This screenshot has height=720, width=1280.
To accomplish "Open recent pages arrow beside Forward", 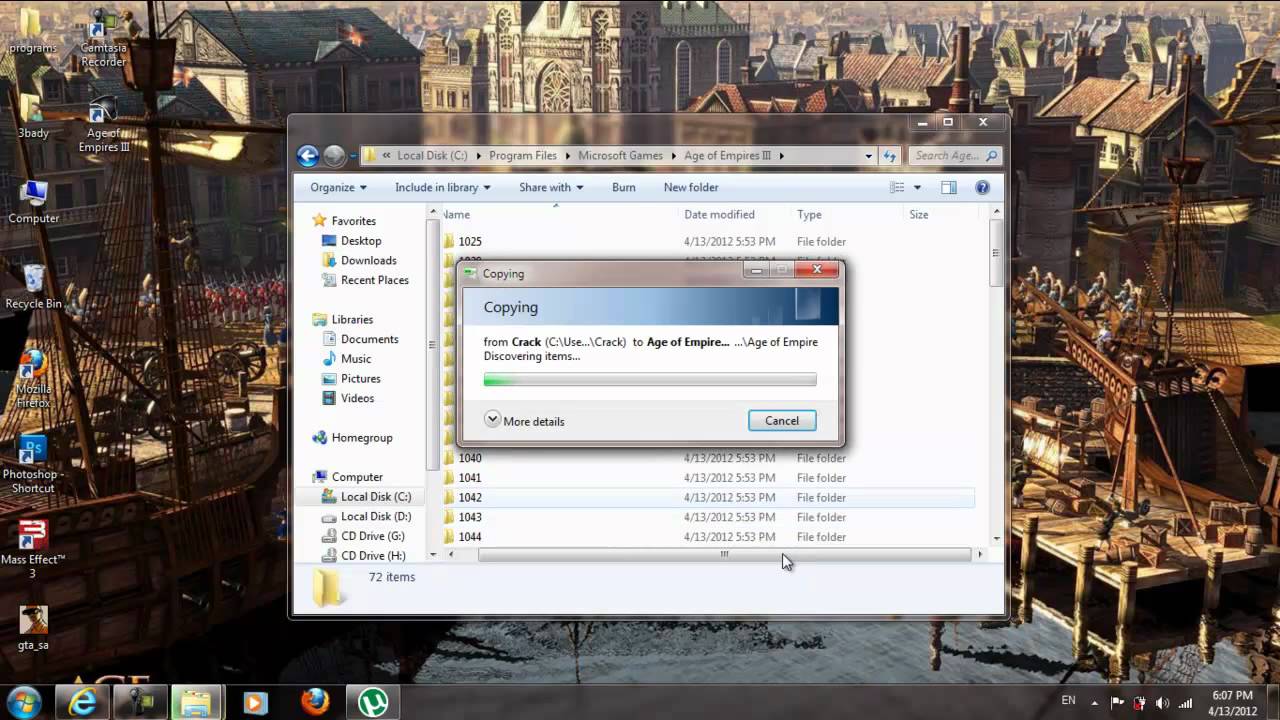I will [353, 156].
